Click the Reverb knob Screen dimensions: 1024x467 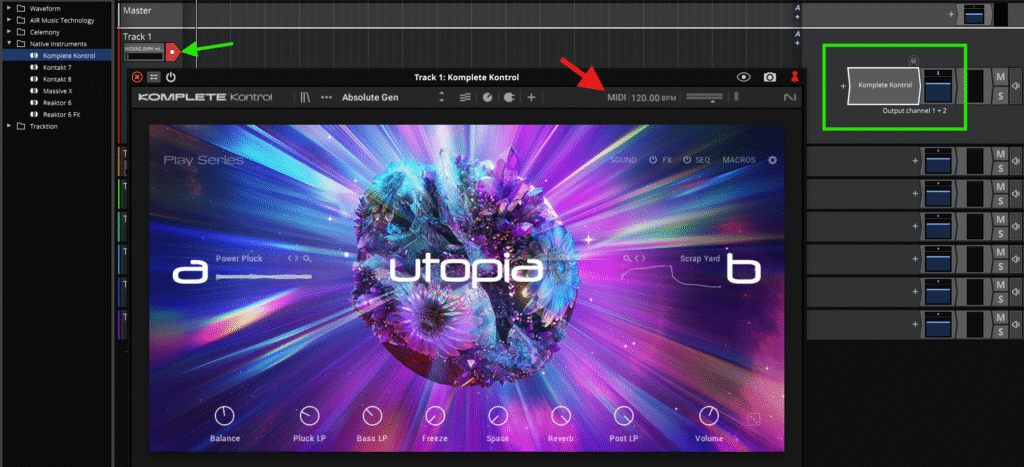point(560,415)
